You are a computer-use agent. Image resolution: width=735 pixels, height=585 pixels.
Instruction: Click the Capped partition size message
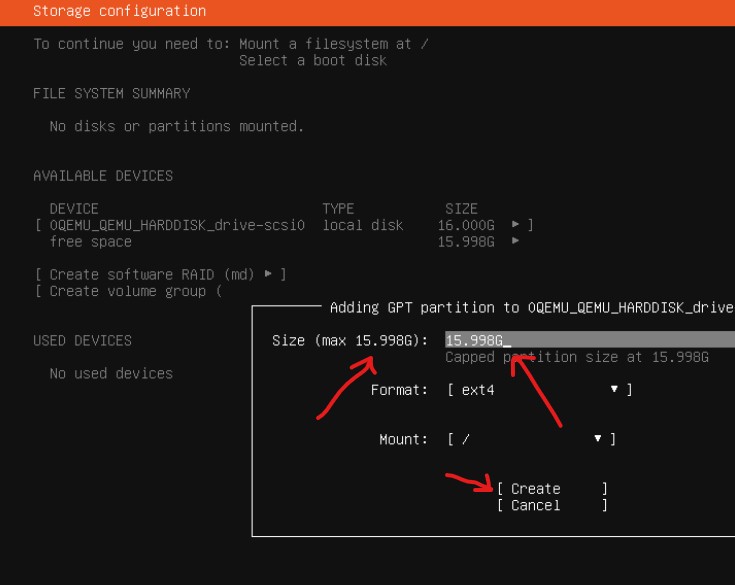577,357
